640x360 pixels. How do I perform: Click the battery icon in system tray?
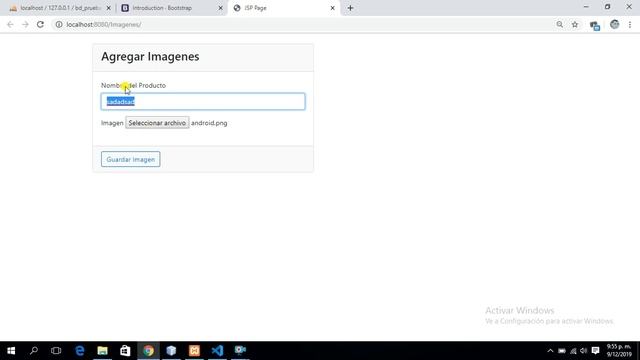coord(562,351)
